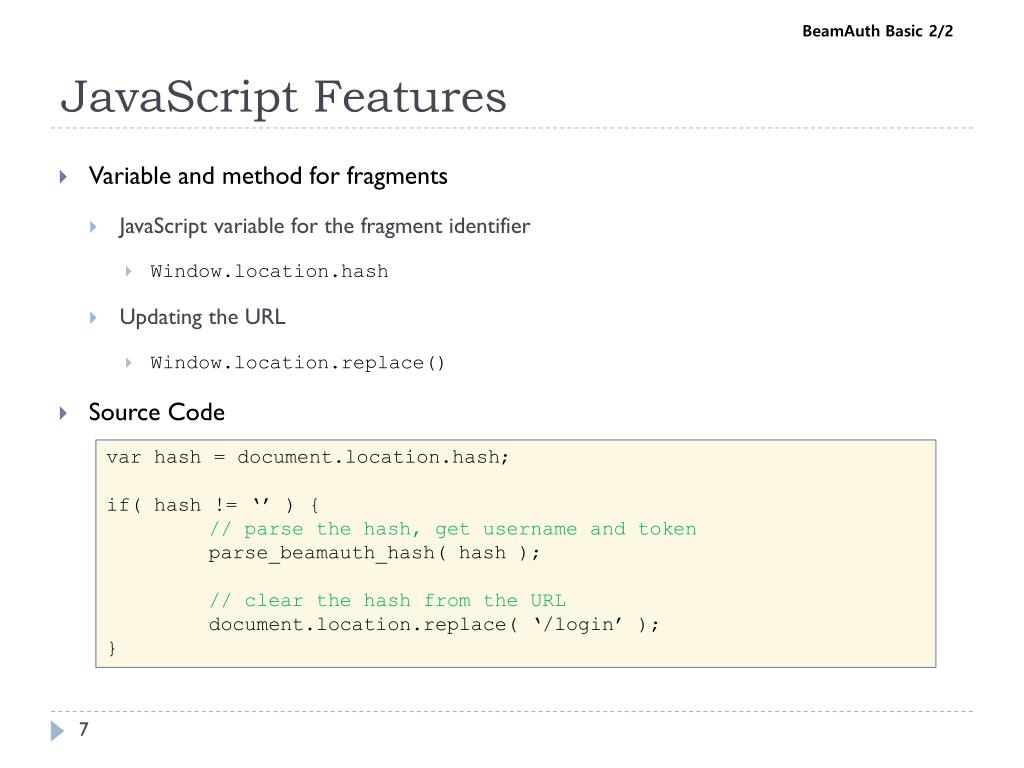Select the comment '// parse the hash, get username and token'

click(x=453, y=529)
